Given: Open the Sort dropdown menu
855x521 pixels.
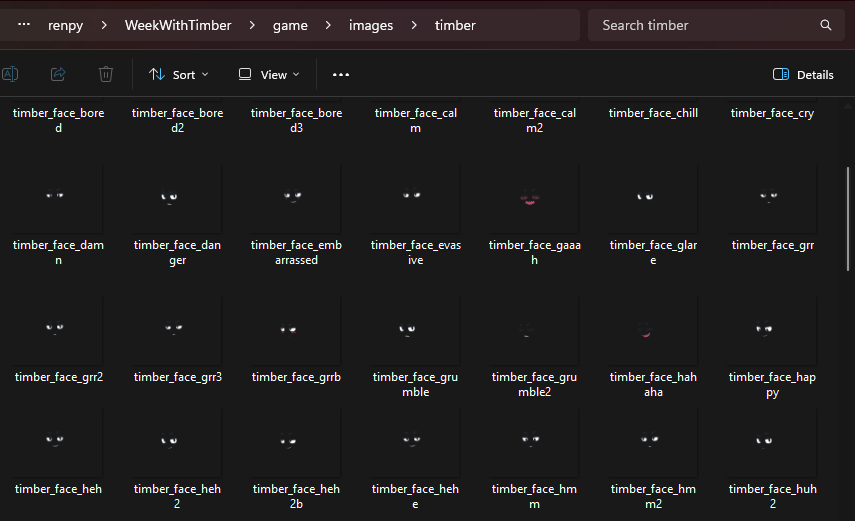Looking at the screenshot, I should click(179, 75).
